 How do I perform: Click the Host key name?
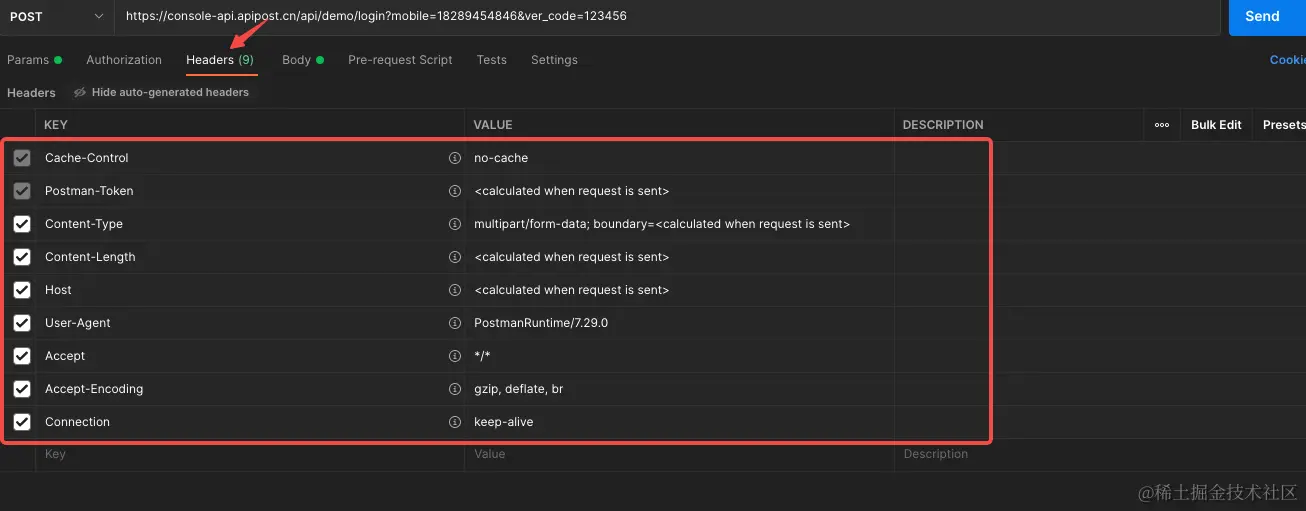pos(58,290)
